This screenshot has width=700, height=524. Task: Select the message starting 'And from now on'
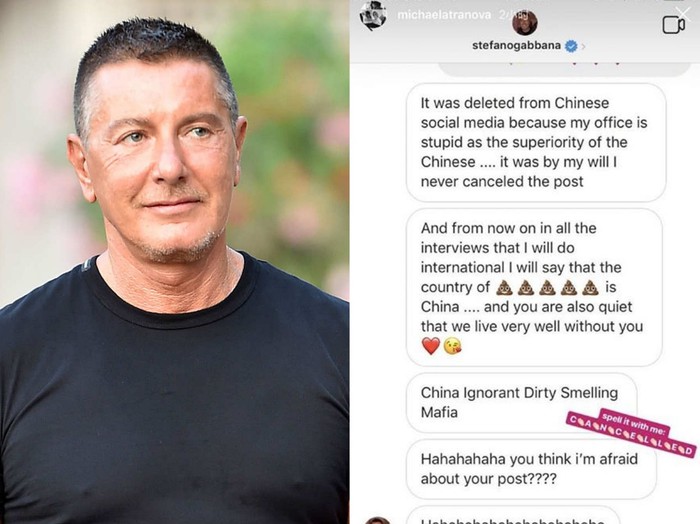[x=534, y=287]
